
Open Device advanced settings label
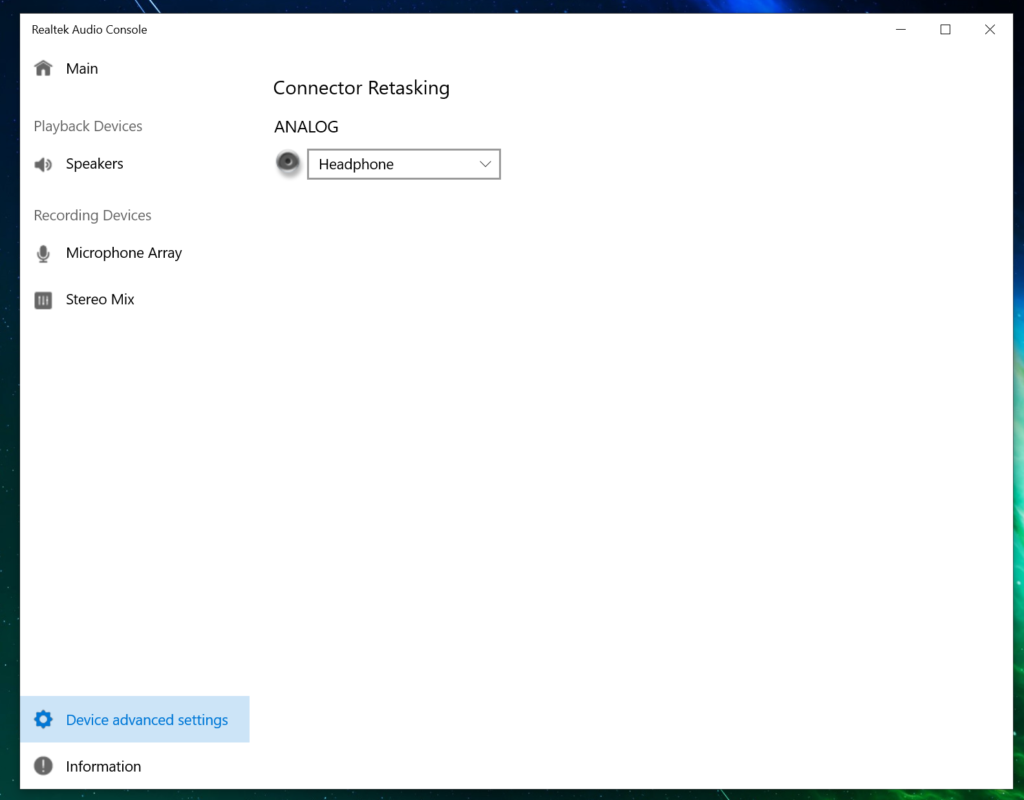(x=147, y=720)
